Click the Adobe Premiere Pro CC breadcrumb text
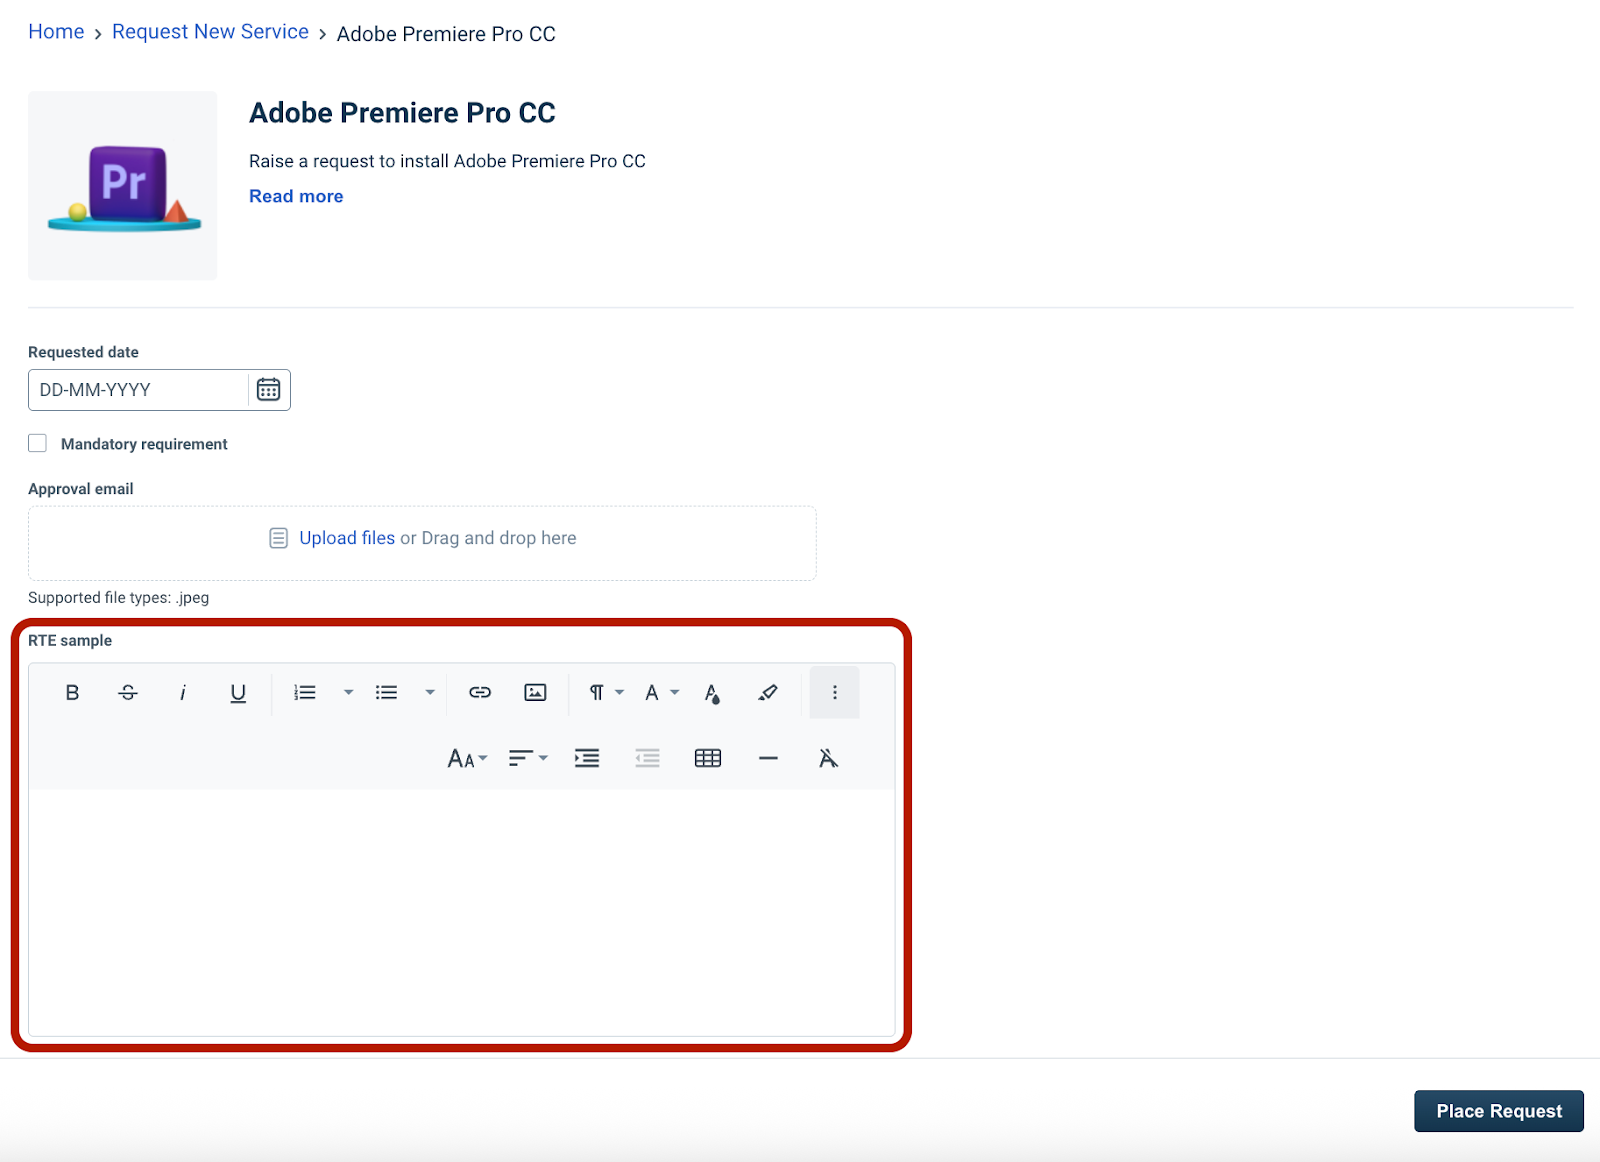This screenshot has width=1600, height=1162. (x=446, y=34)
